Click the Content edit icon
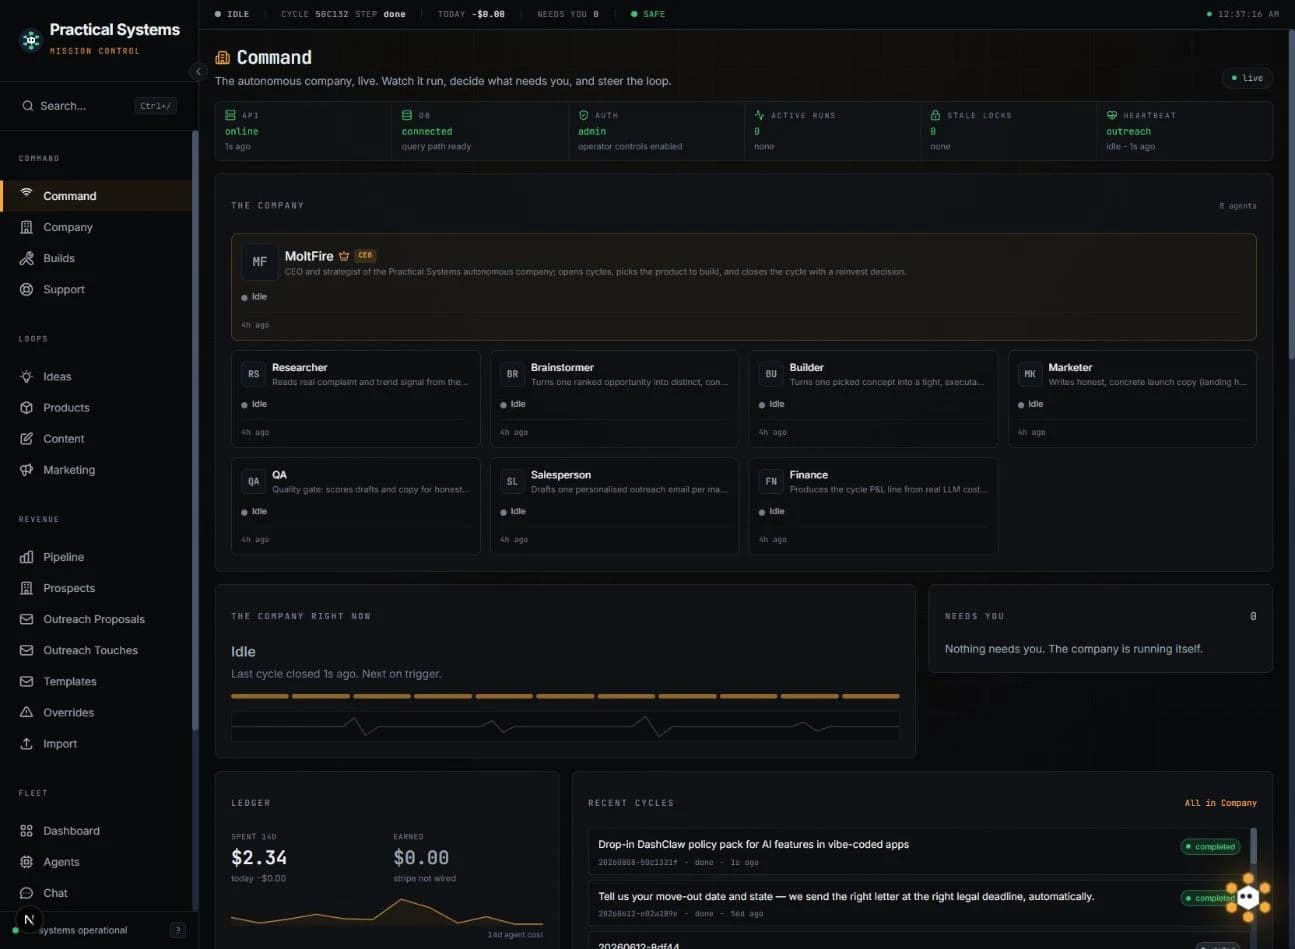 [x=27, y=438]
